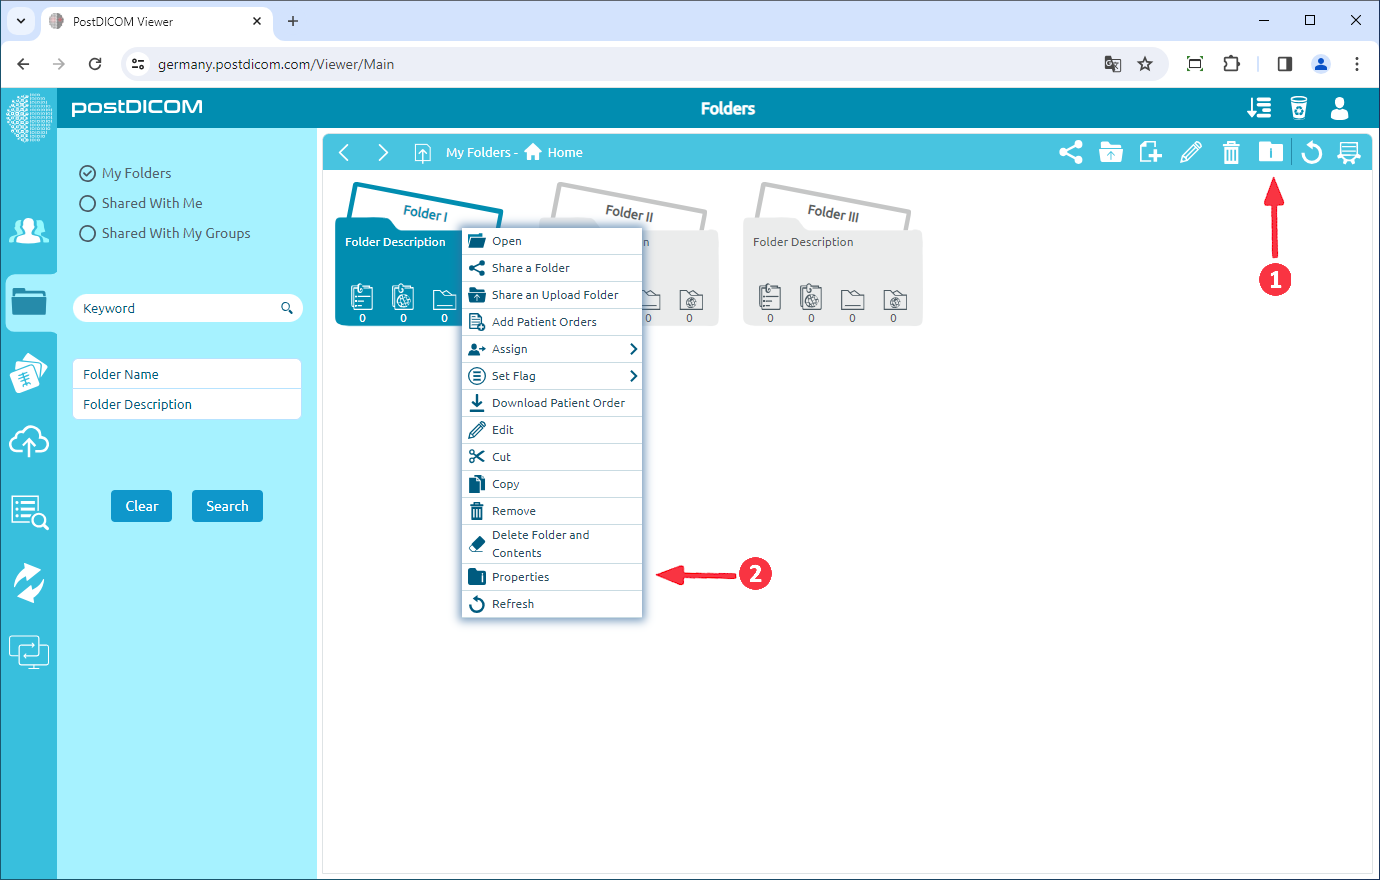The width and height of the screenshot is (1380, 880).
Task: Choose Download Patient Order menu entry
Action: [558, 403]
